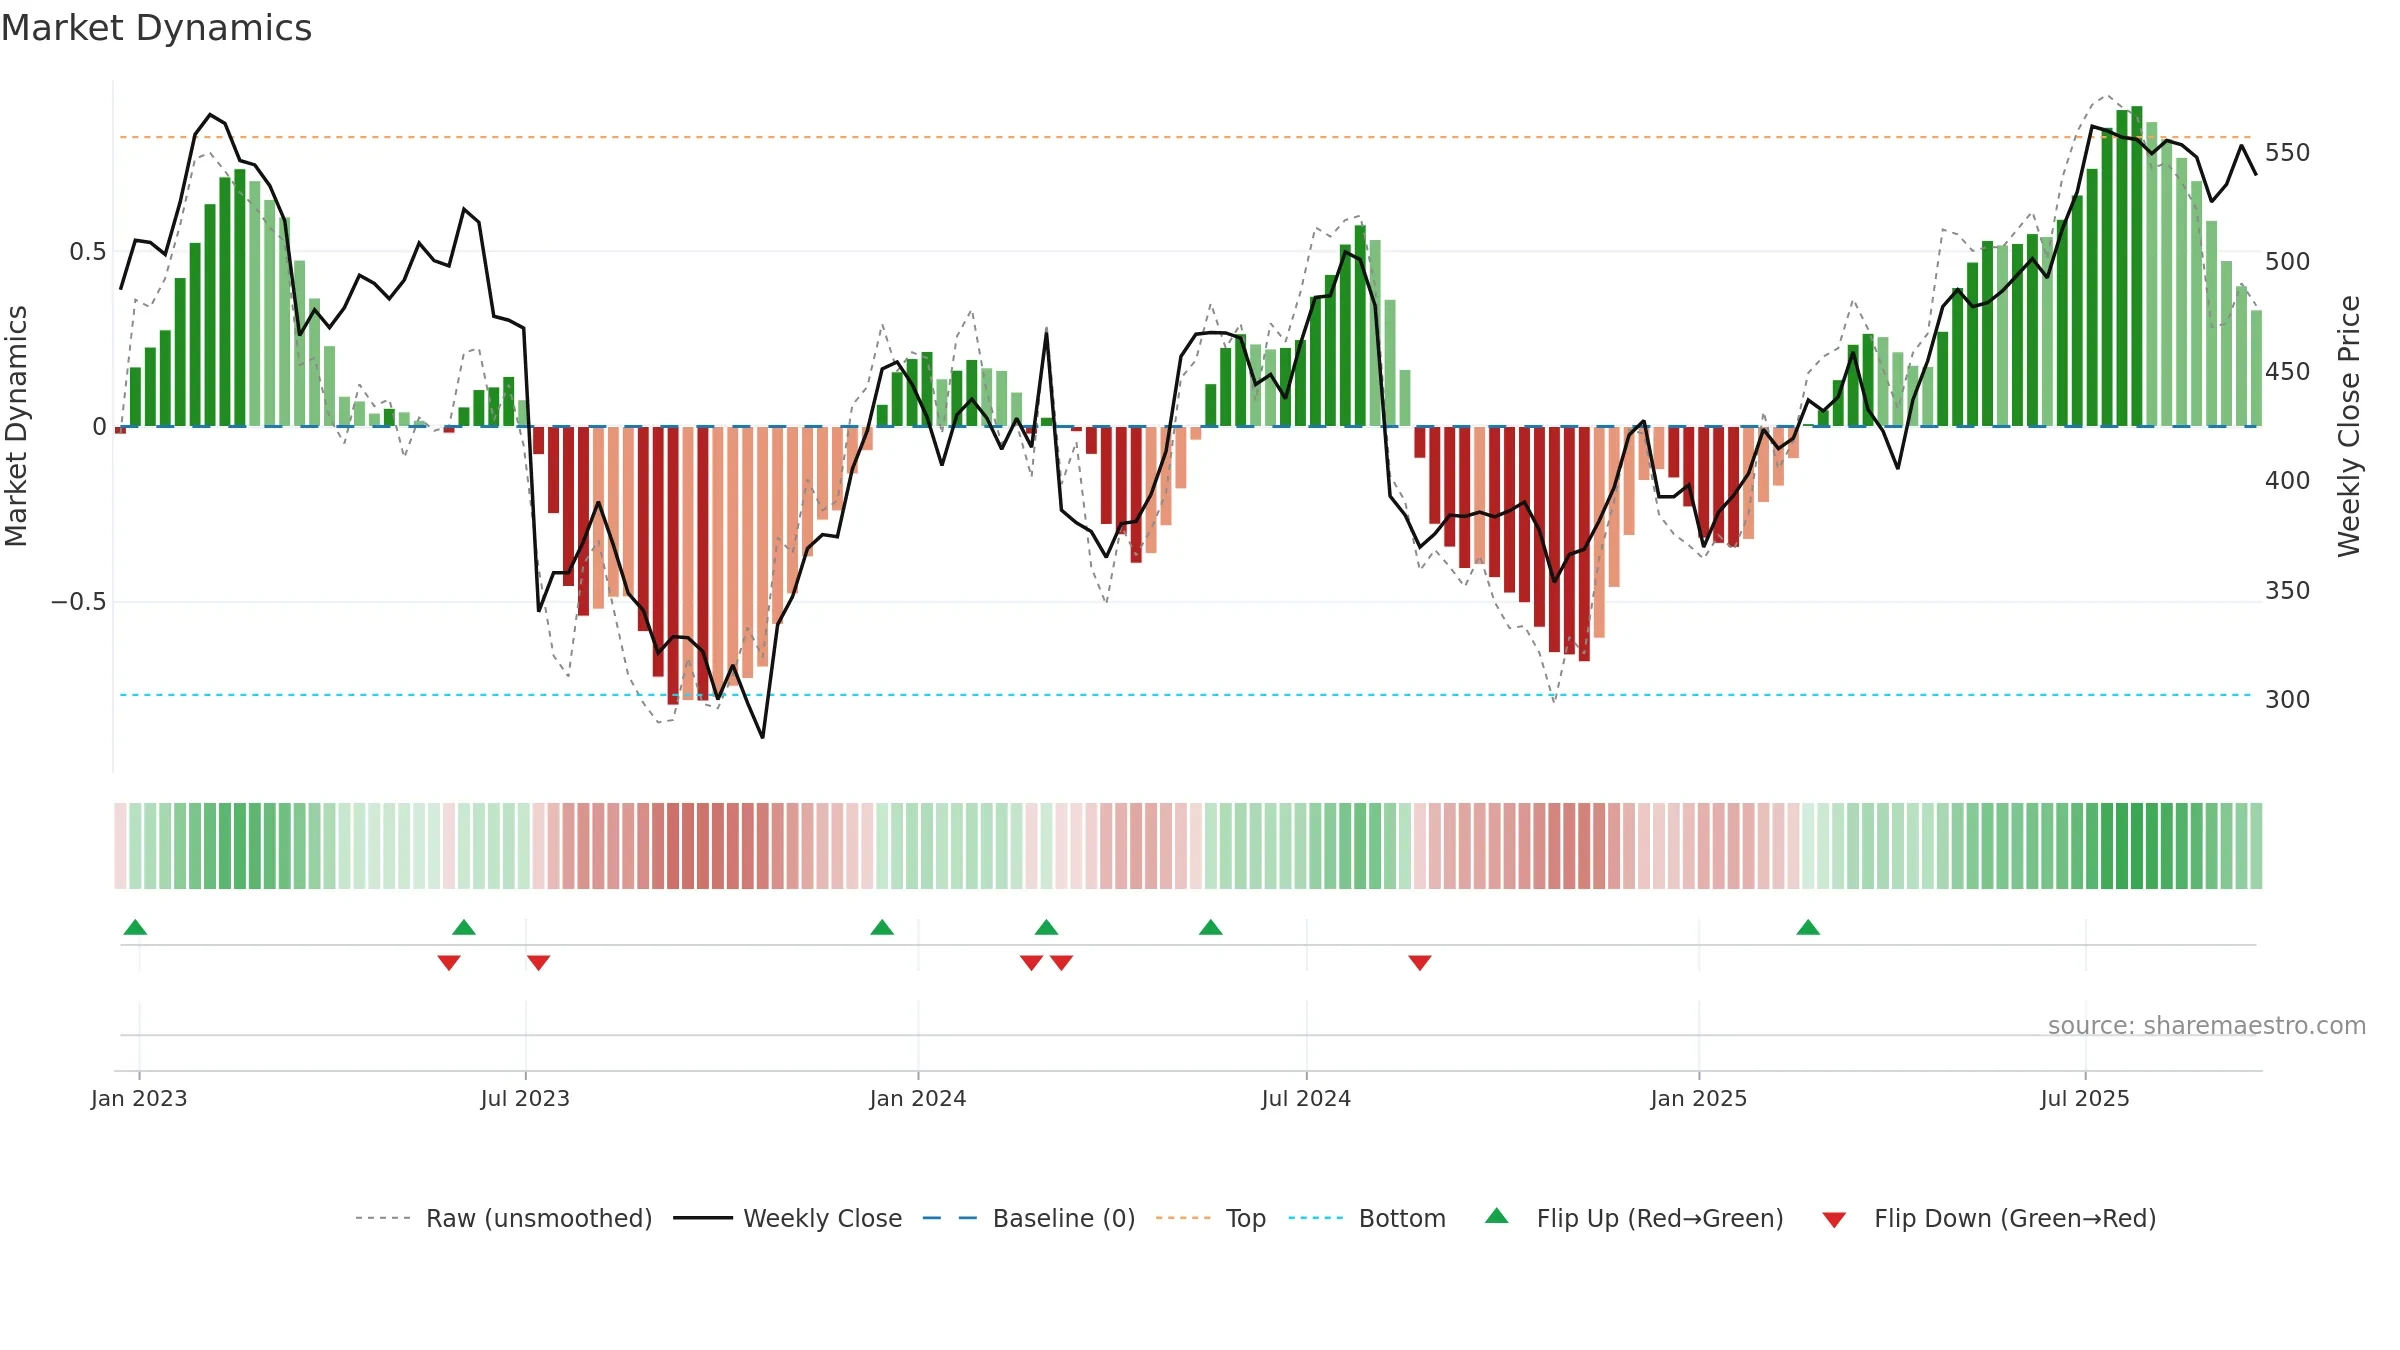
Task: Click the Jul 2023 date label
Action: coord(525,1098)
